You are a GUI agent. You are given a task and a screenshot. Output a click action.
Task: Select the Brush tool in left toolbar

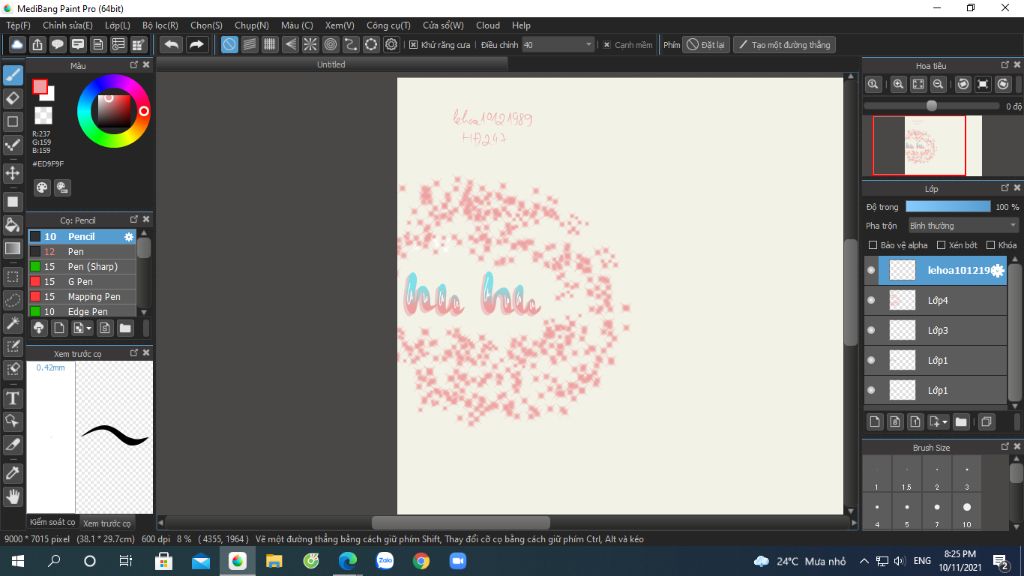click(x=12, y=75)
